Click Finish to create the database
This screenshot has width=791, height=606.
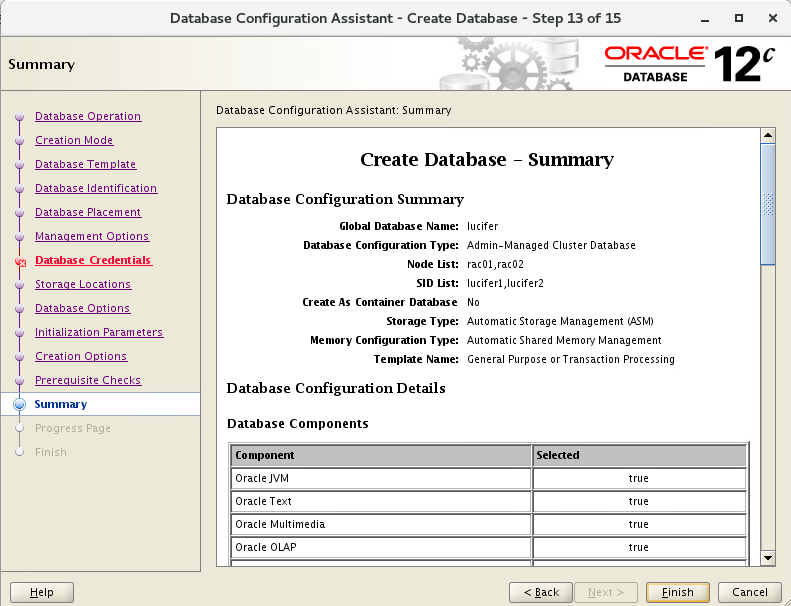point(677,592)
